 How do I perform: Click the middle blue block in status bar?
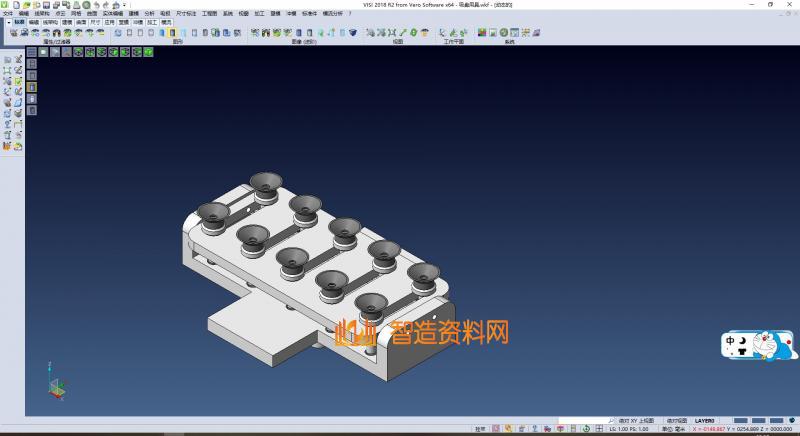click(x=759, y=421)
